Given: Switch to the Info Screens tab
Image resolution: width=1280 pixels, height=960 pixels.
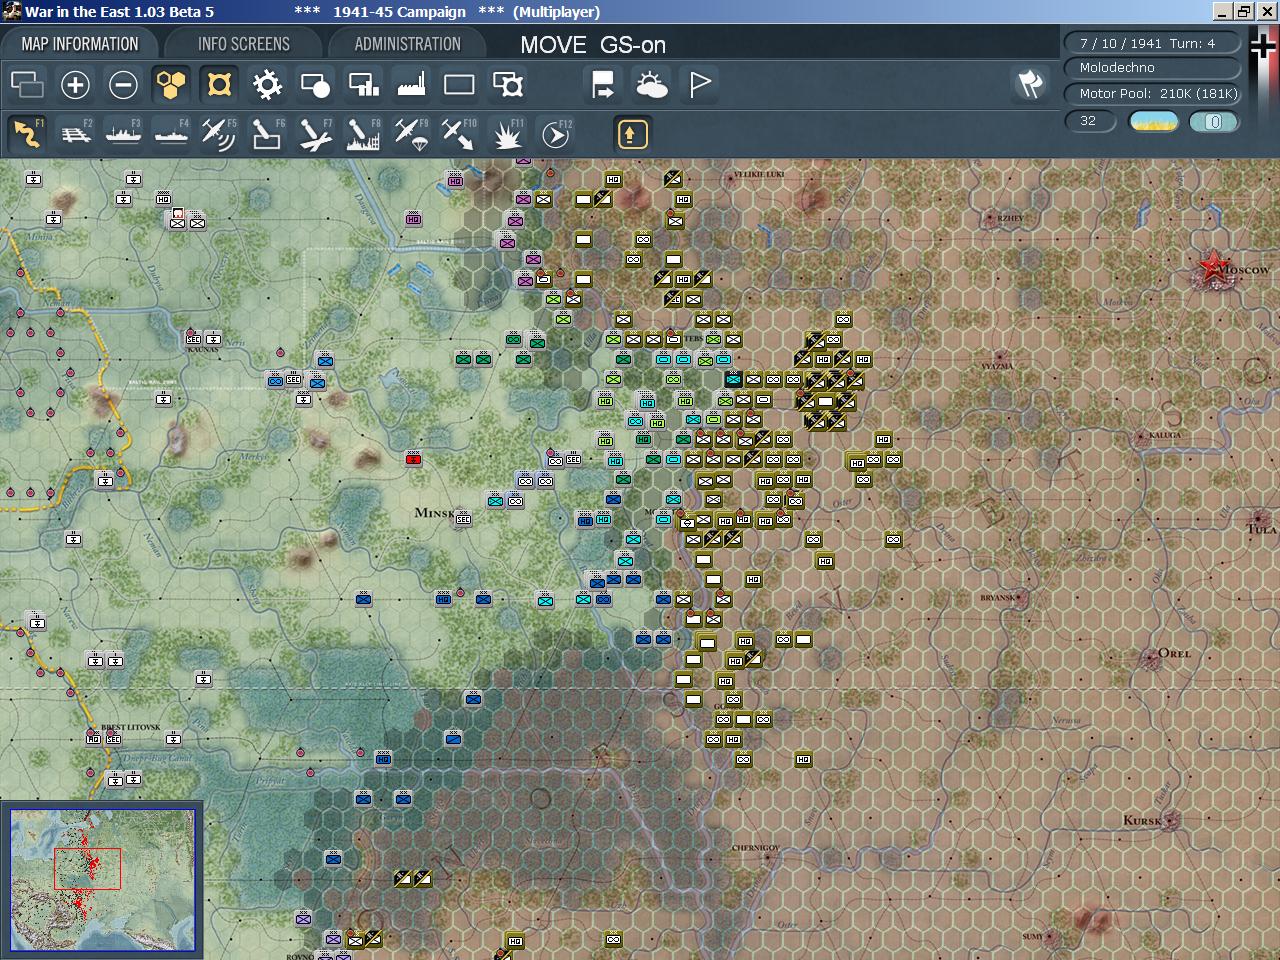Looking at the screenshot, I should [244, 44].
